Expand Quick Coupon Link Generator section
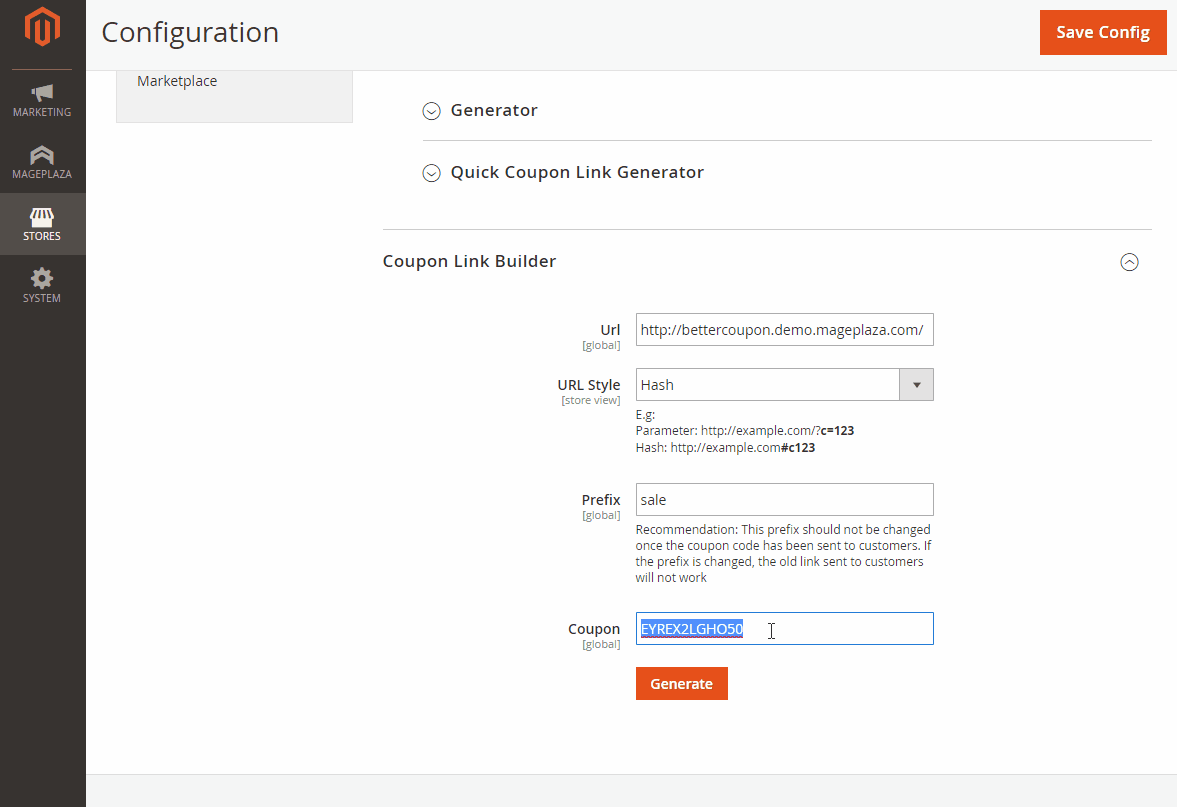The width and height of the screenshot is (1177, 807). pos(431,173)
